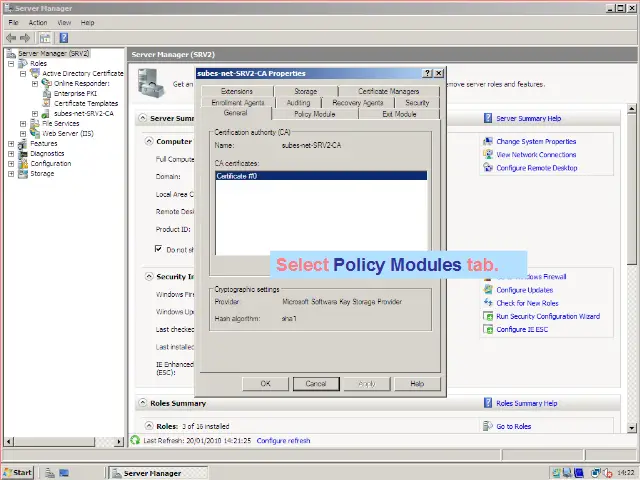Screen dimensions: 640x480
Task: Select the Policy Module tab
Action: (x=315, y=114)
